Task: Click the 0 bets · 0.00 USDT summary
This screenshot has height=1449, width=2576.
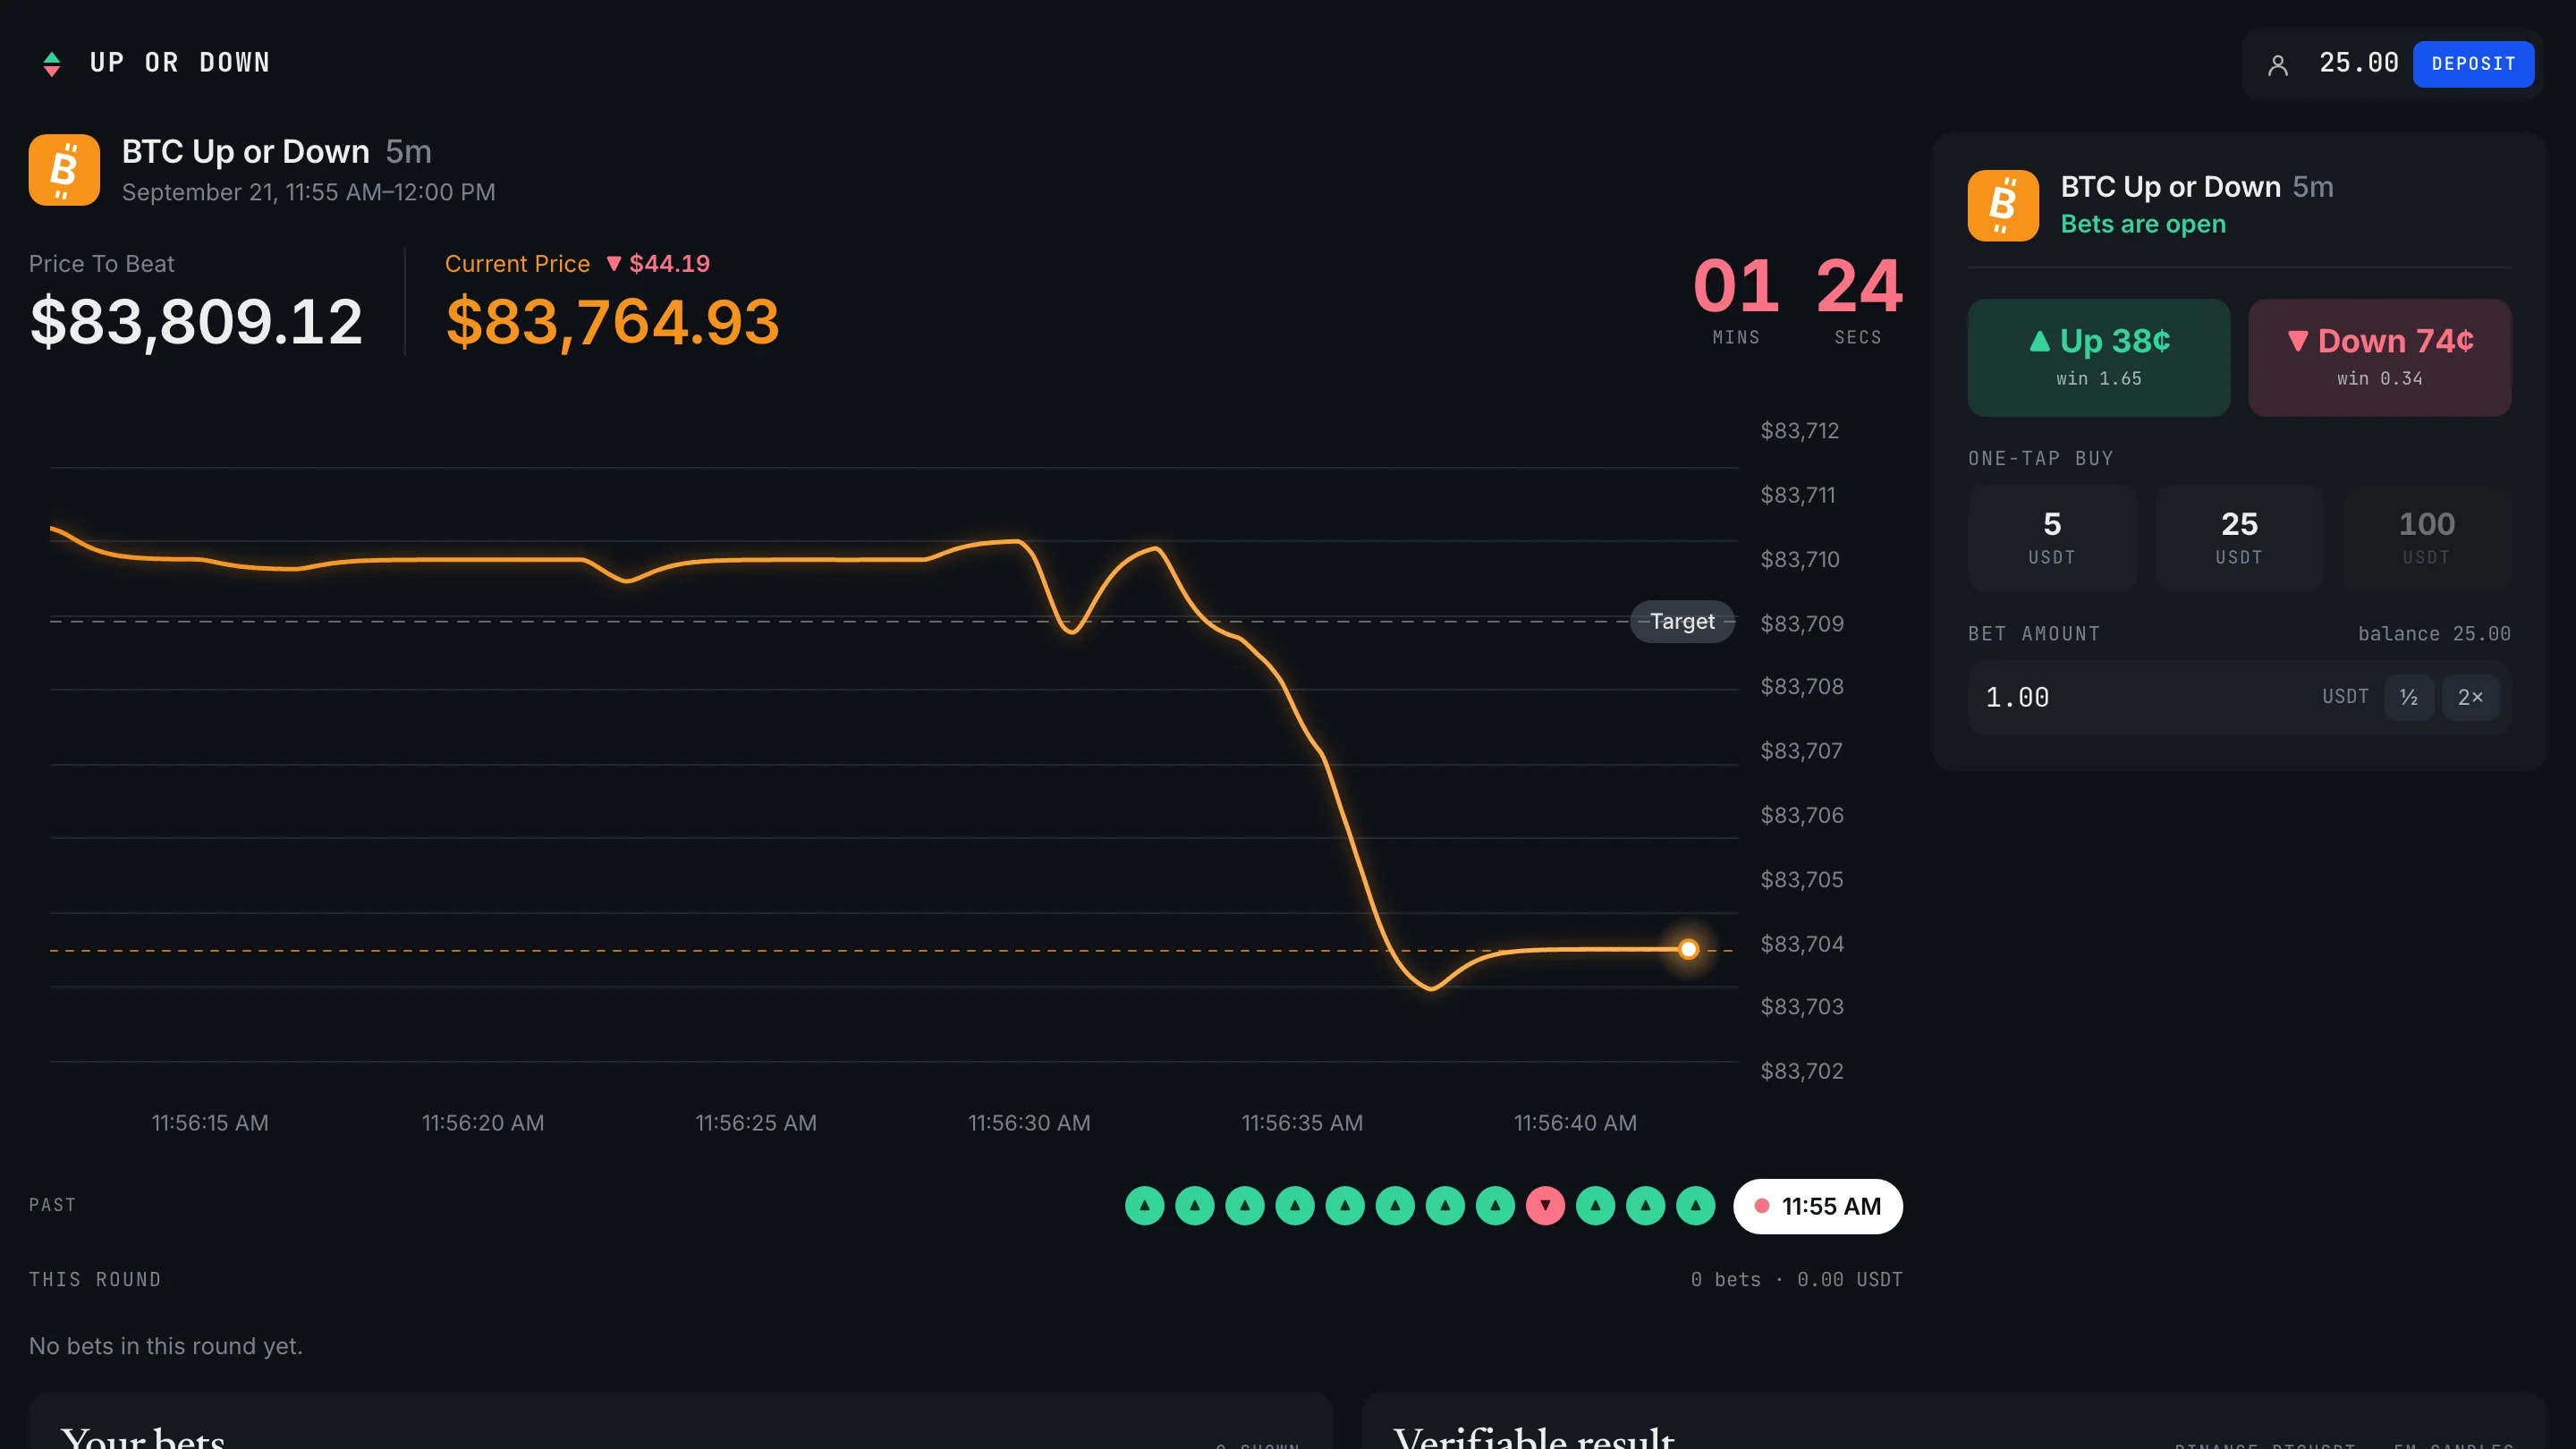Action: [1796, 1279]
